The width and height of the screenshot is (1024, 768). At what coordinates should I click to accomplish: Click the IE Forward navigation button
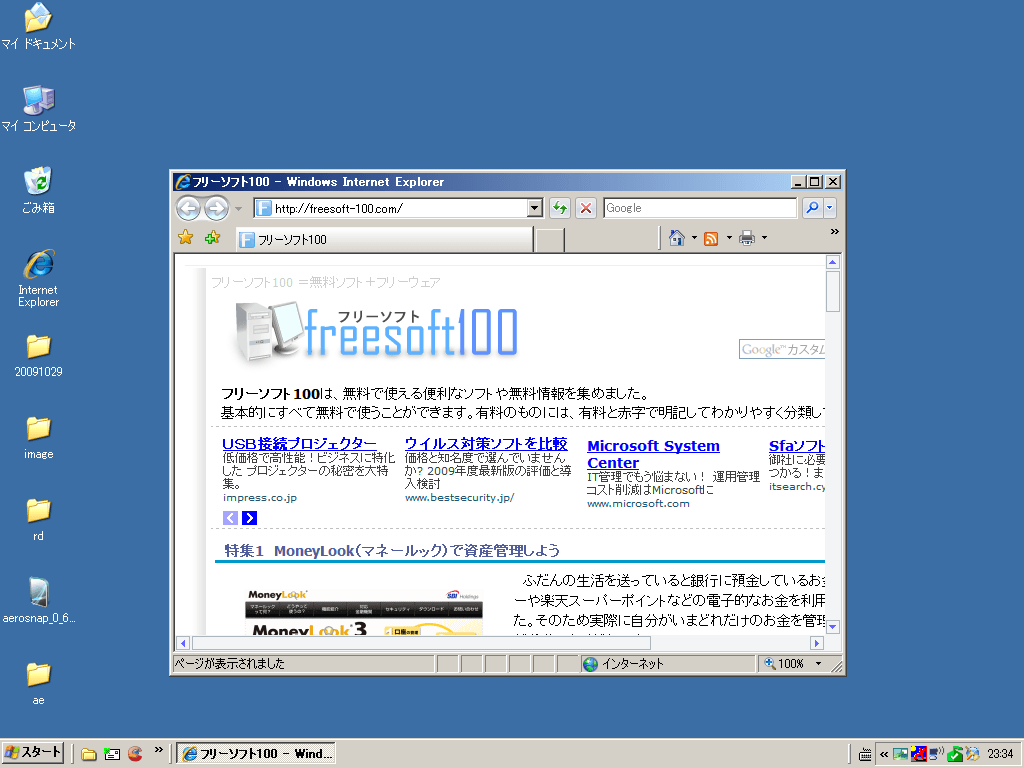pyautogui.click(x=216, y=208)
